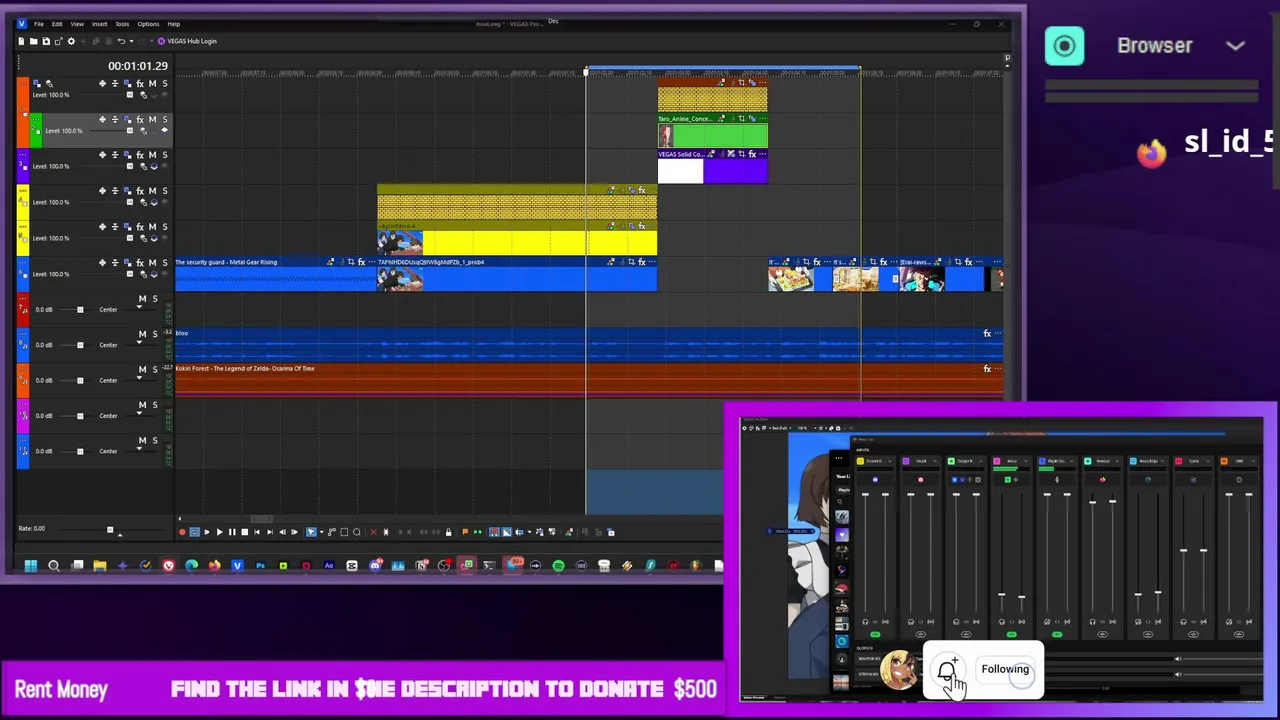
Task: Open Track FX on video track 1
Action: tap(140, 84)
